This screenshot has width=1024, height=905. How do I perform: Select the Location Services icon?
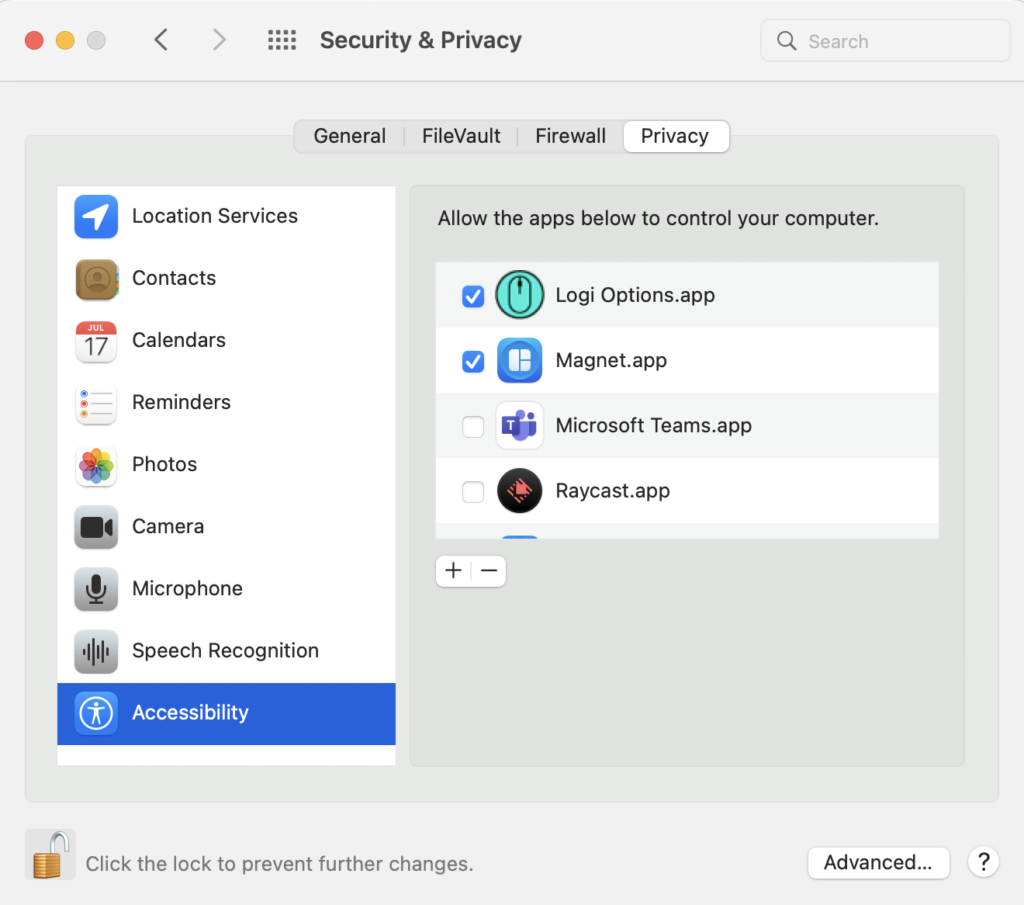(x=95, y=216)
